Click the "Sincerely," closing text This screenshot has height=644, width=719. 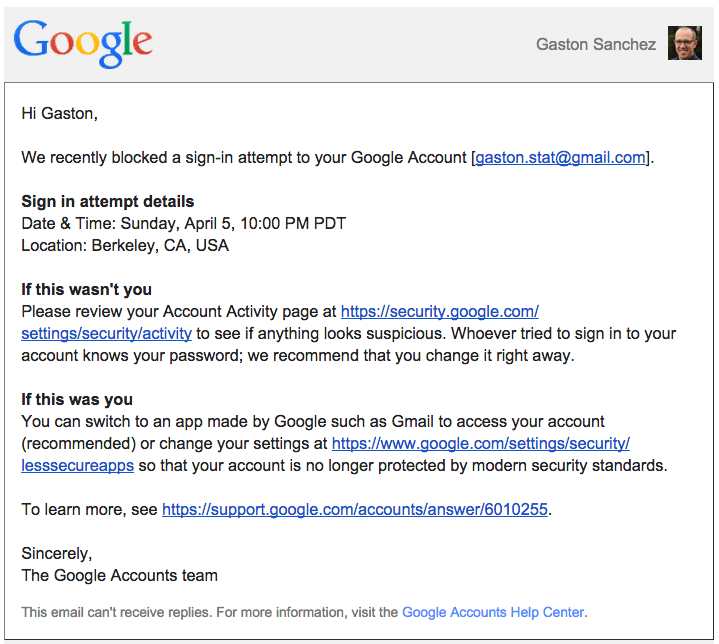57,554
